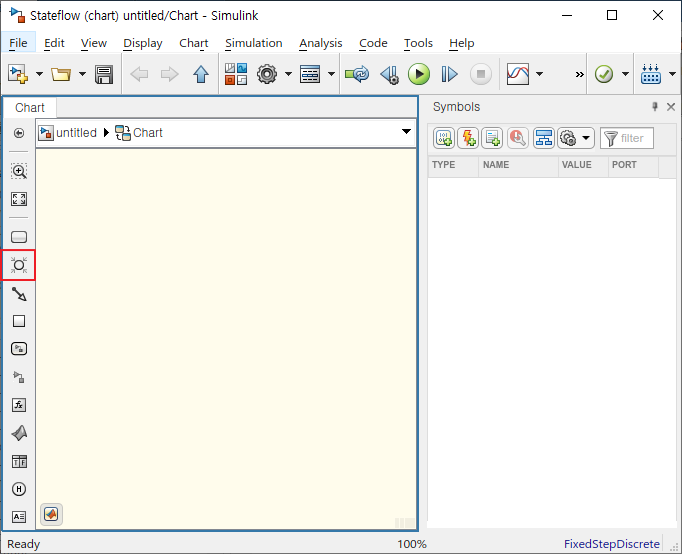Create Event with lightning icon

click(468, 138)
